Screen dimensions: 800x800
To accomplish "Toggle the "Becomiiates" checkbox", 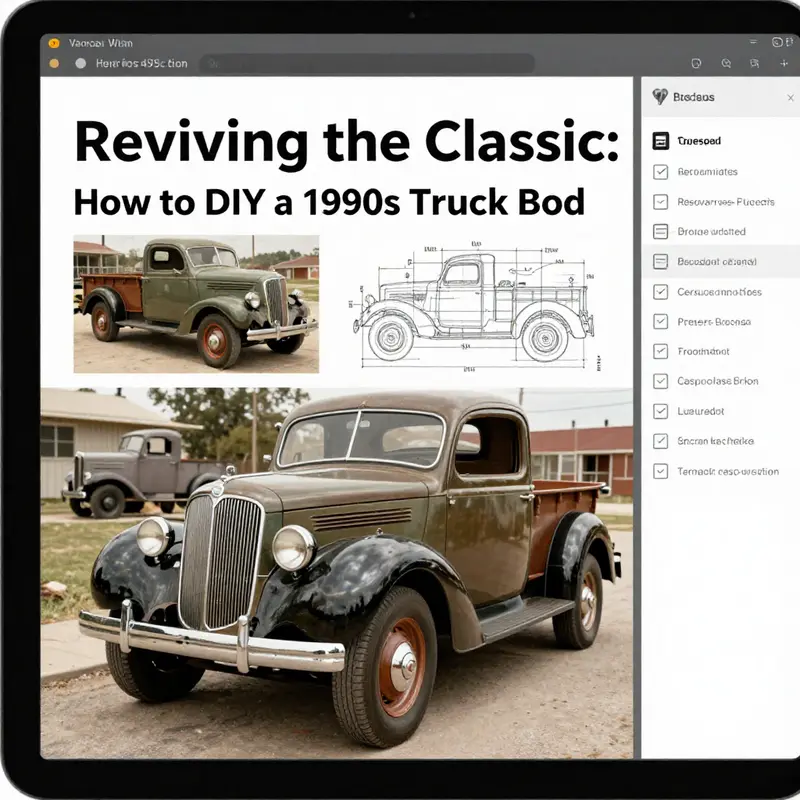I will click(660, 171).
